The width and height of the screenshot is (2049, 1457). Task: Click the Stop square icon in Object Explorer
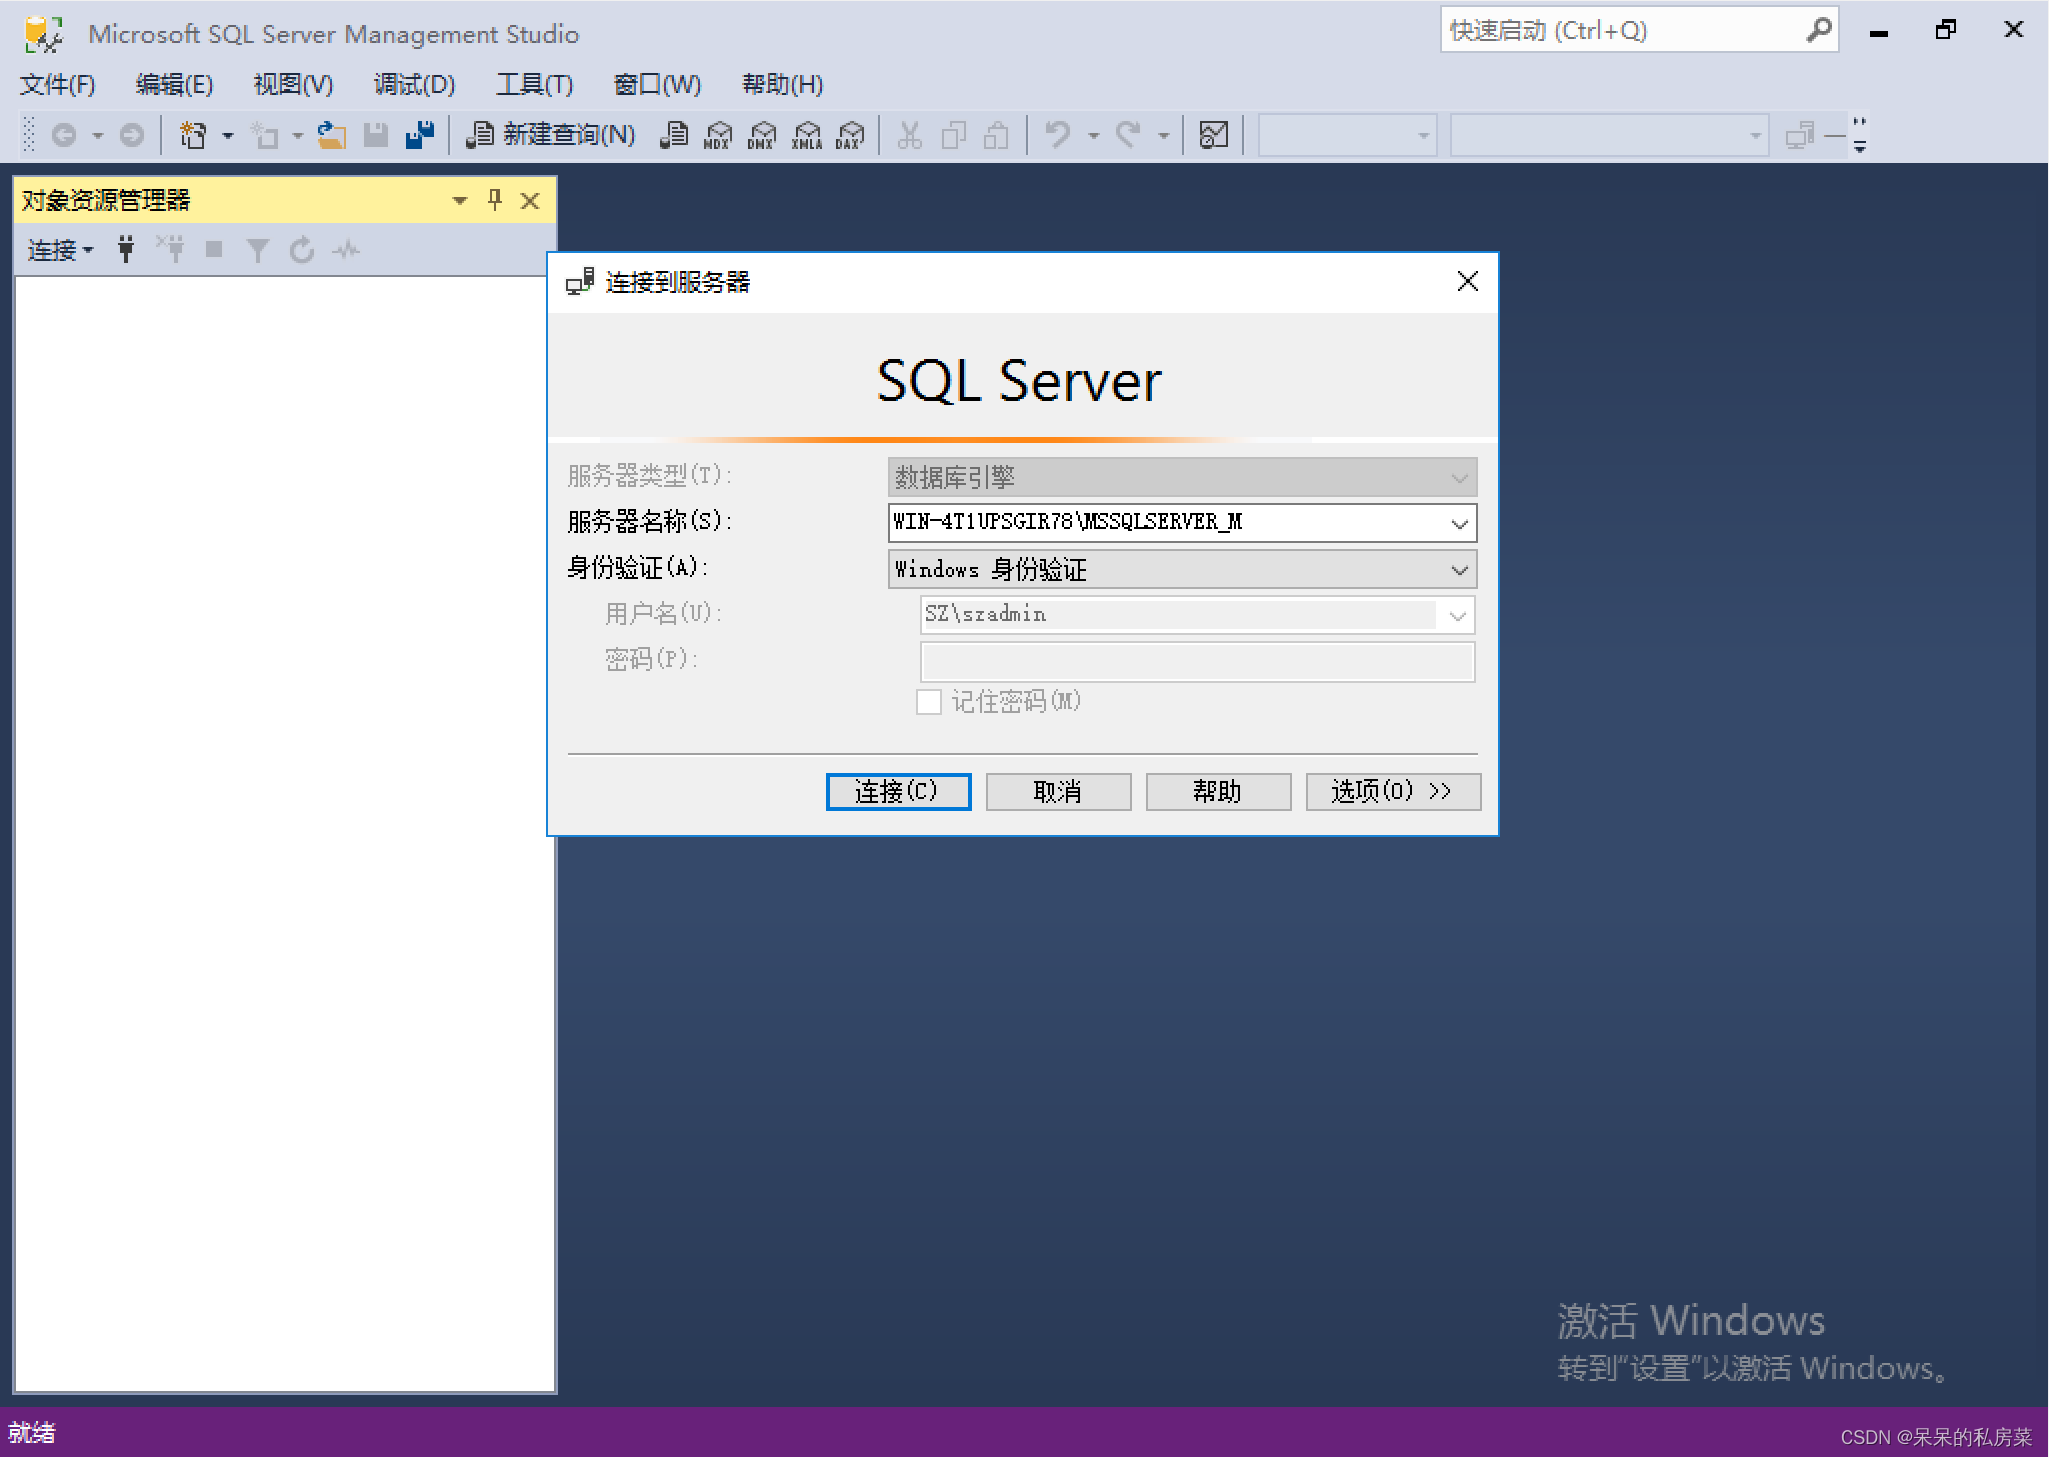[x=214, y=250]
